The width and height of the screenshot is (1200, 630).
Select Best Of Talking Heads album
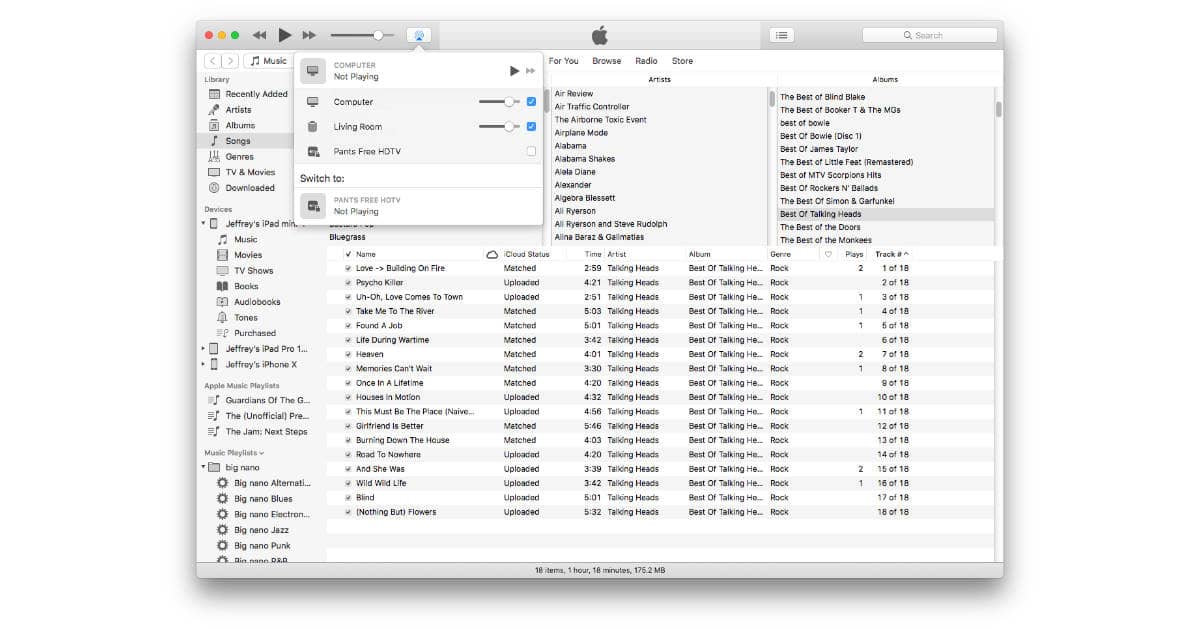point(821,214)
